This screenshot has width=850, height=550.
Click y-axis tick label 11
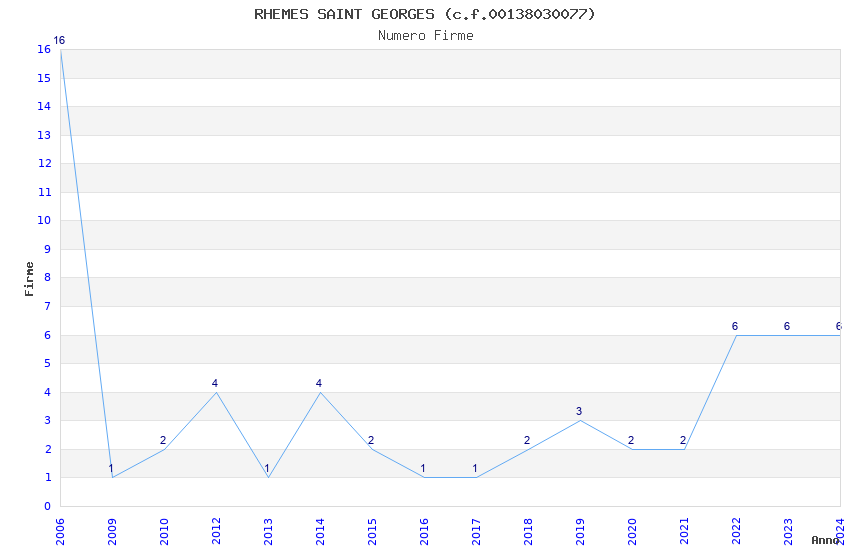(44, 192)
